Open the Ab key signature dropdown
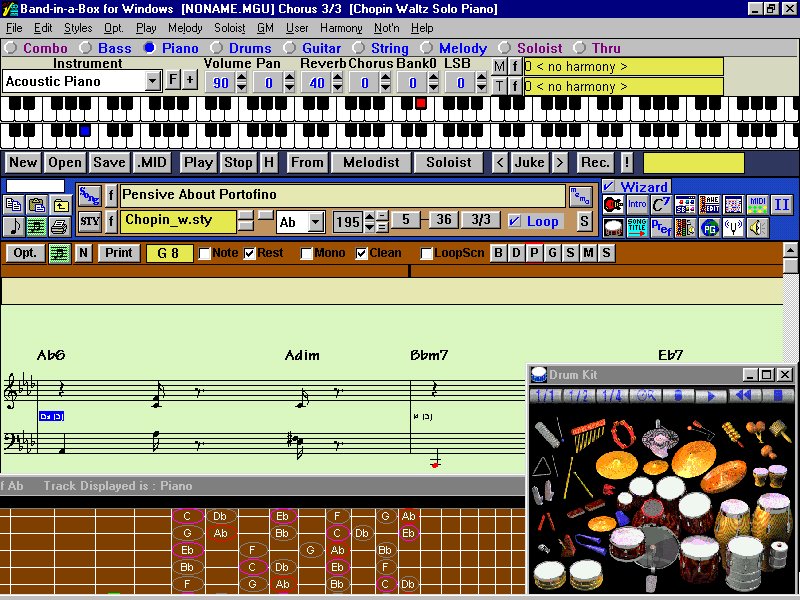Viewport: 800px width, 600px height. 316,222
